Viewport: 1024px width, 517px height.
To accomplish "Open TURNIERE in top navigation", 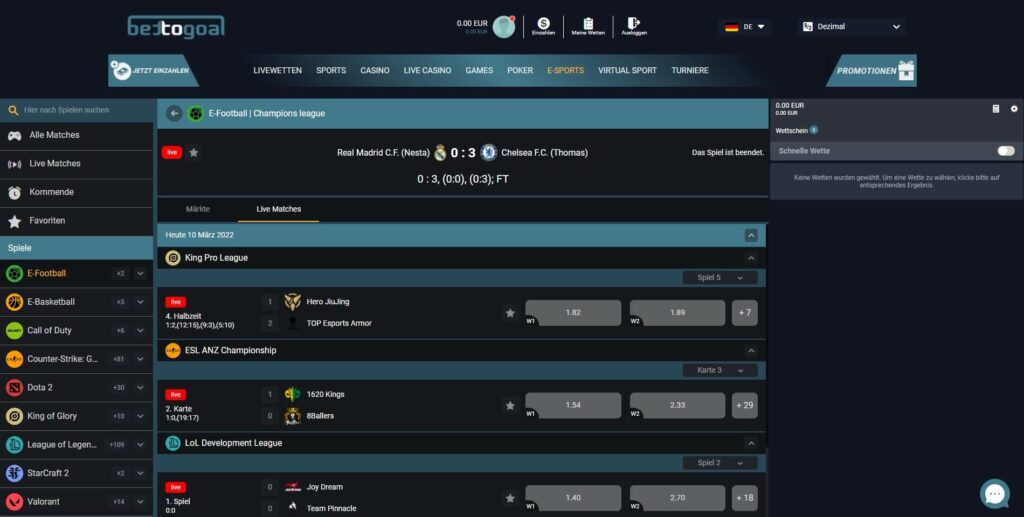I will [690, 70].
